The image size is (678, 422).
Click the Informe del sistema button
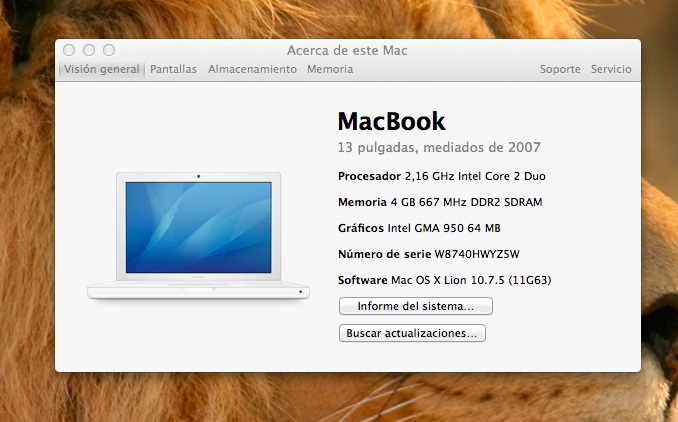click(416, 306)
